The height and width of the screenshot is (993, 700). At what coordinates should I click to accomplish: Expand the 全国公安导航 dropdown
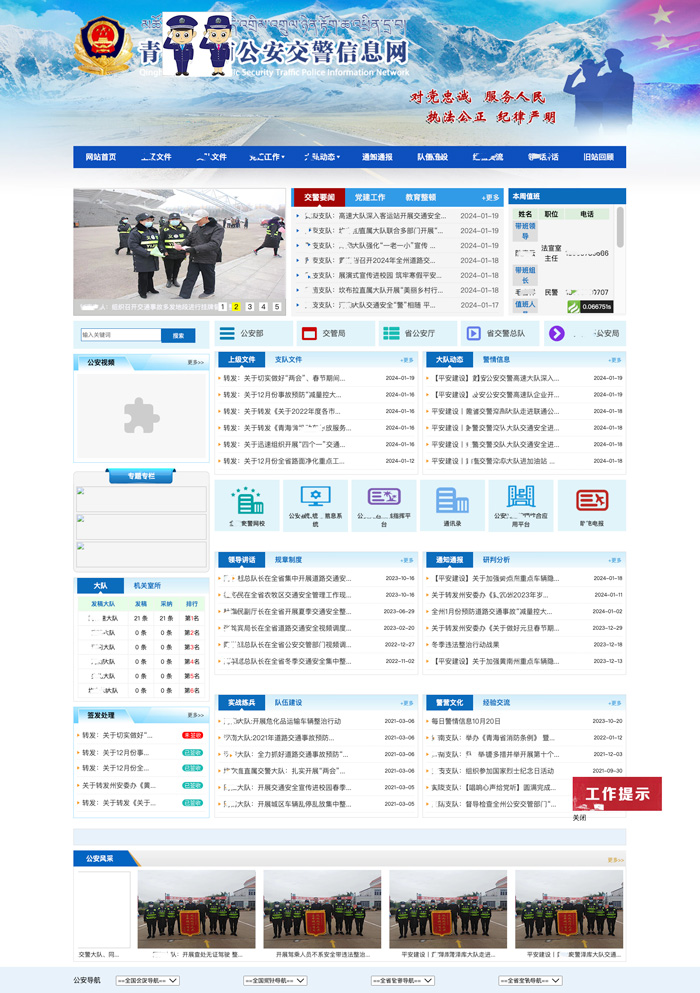pos(147,980)
